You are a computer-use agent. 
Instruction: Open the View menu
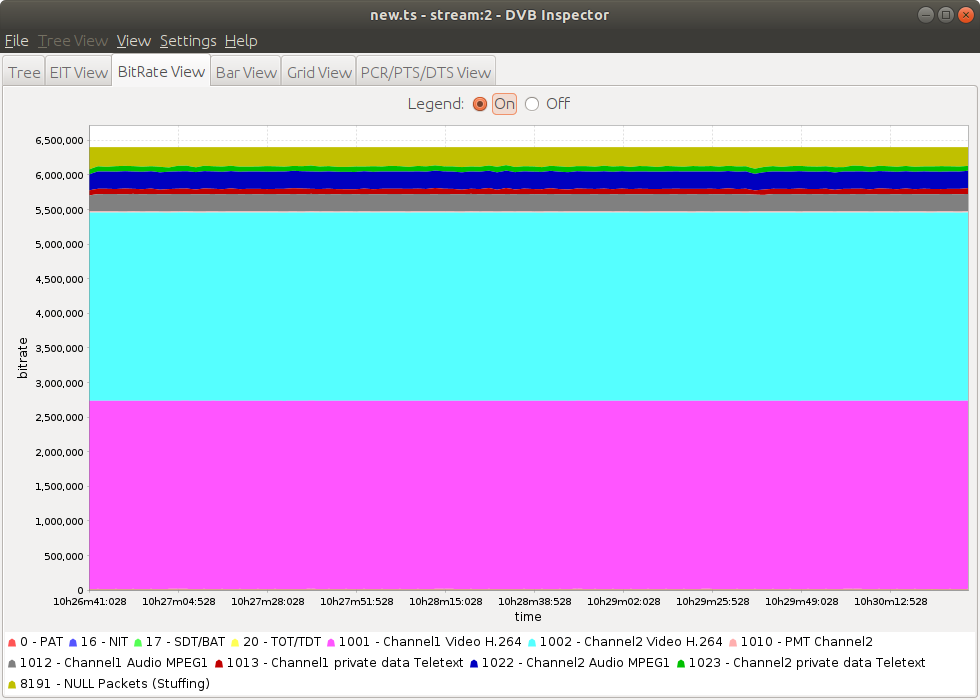133,41
